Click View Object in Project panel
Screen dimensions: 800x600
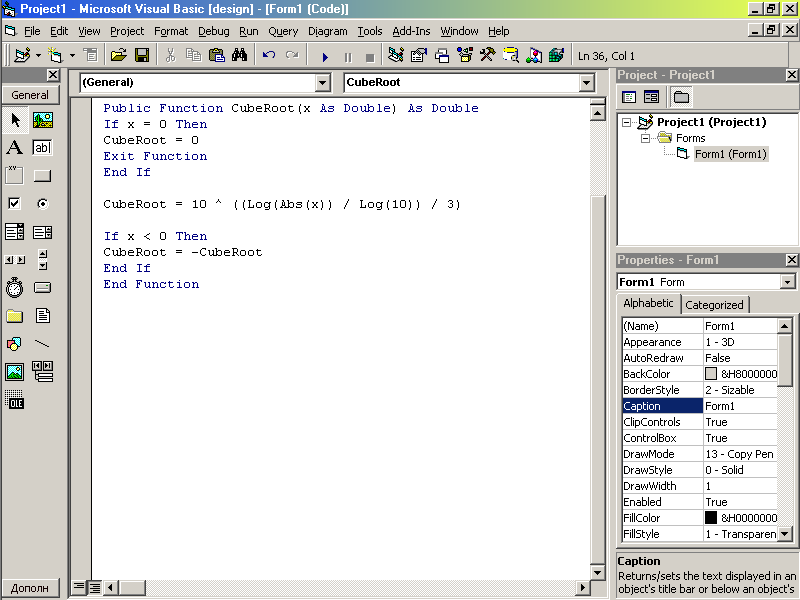coord(652,97)
